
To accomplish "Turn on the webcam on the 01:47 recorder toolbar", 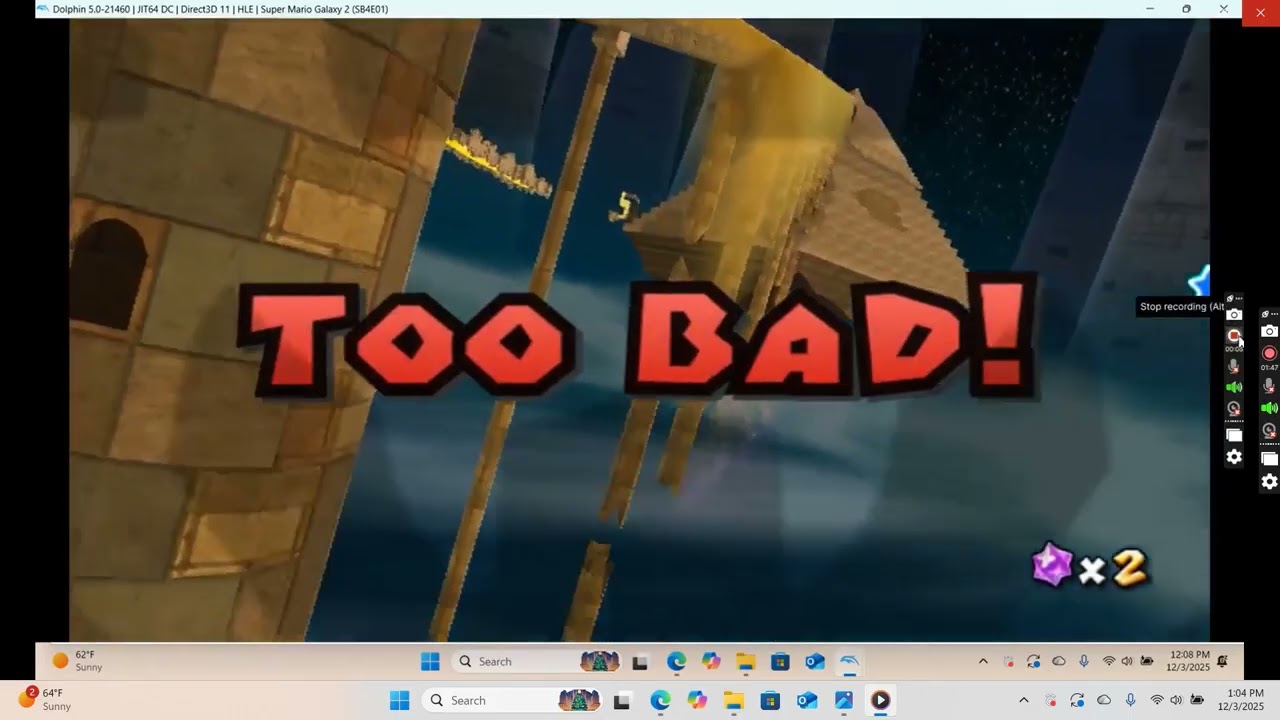I will (1269, 431).
